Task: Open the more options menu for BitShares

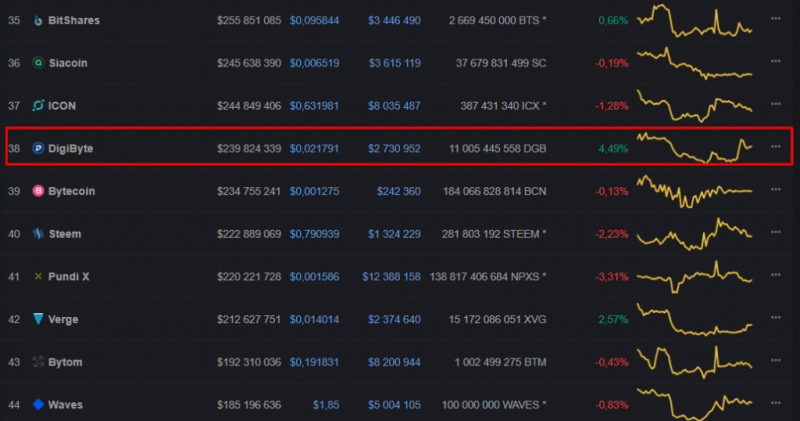Action: coord(776,18)
